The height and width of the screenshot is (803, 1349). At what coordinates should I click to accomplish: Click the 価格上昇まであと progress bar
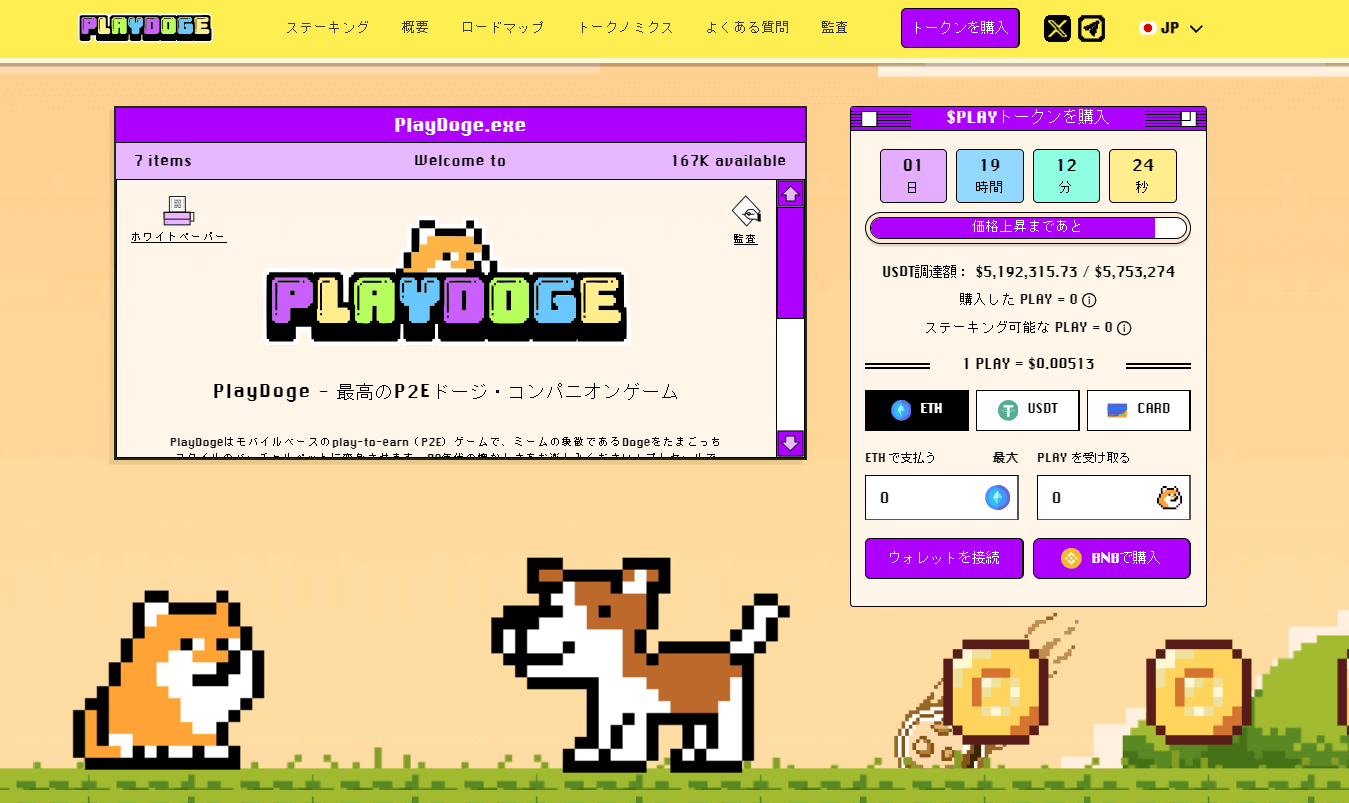1028,228
